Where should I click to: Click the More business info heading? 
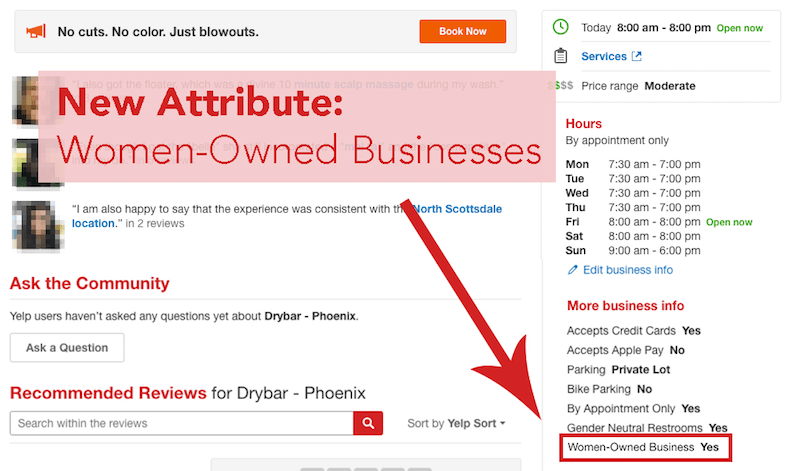(x=625, y=305)
